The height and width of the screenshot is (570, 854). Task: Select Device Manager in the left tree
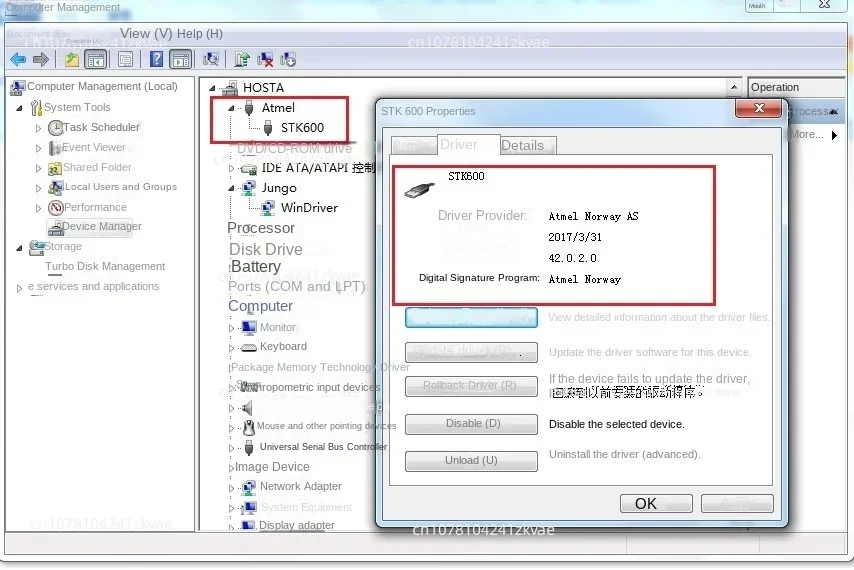(x=101, y=226)
